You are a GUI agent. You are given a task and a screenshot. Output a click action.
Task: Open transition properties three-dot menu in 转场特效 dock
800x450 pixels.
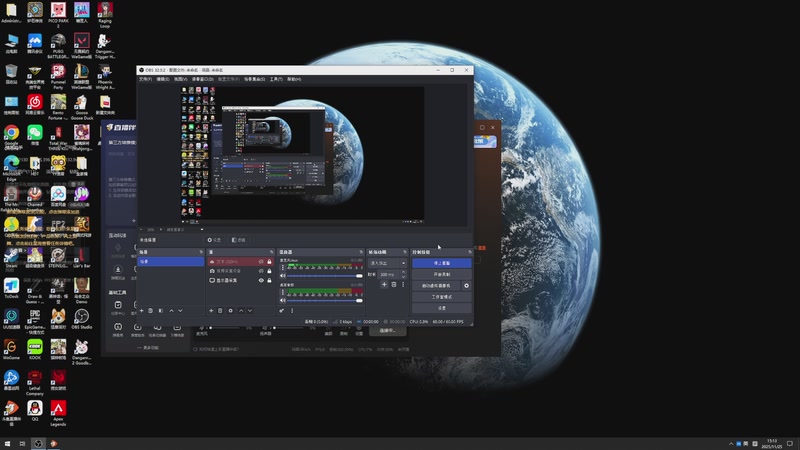coord(403,285)
